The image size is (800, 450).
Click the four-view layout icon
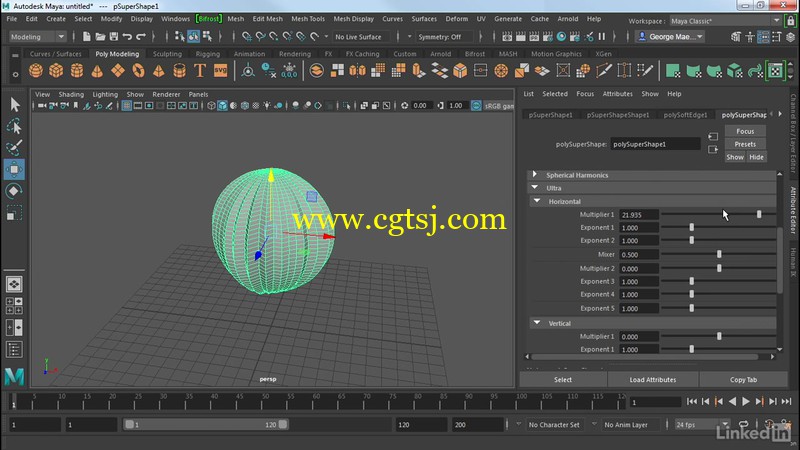point(14,306)
